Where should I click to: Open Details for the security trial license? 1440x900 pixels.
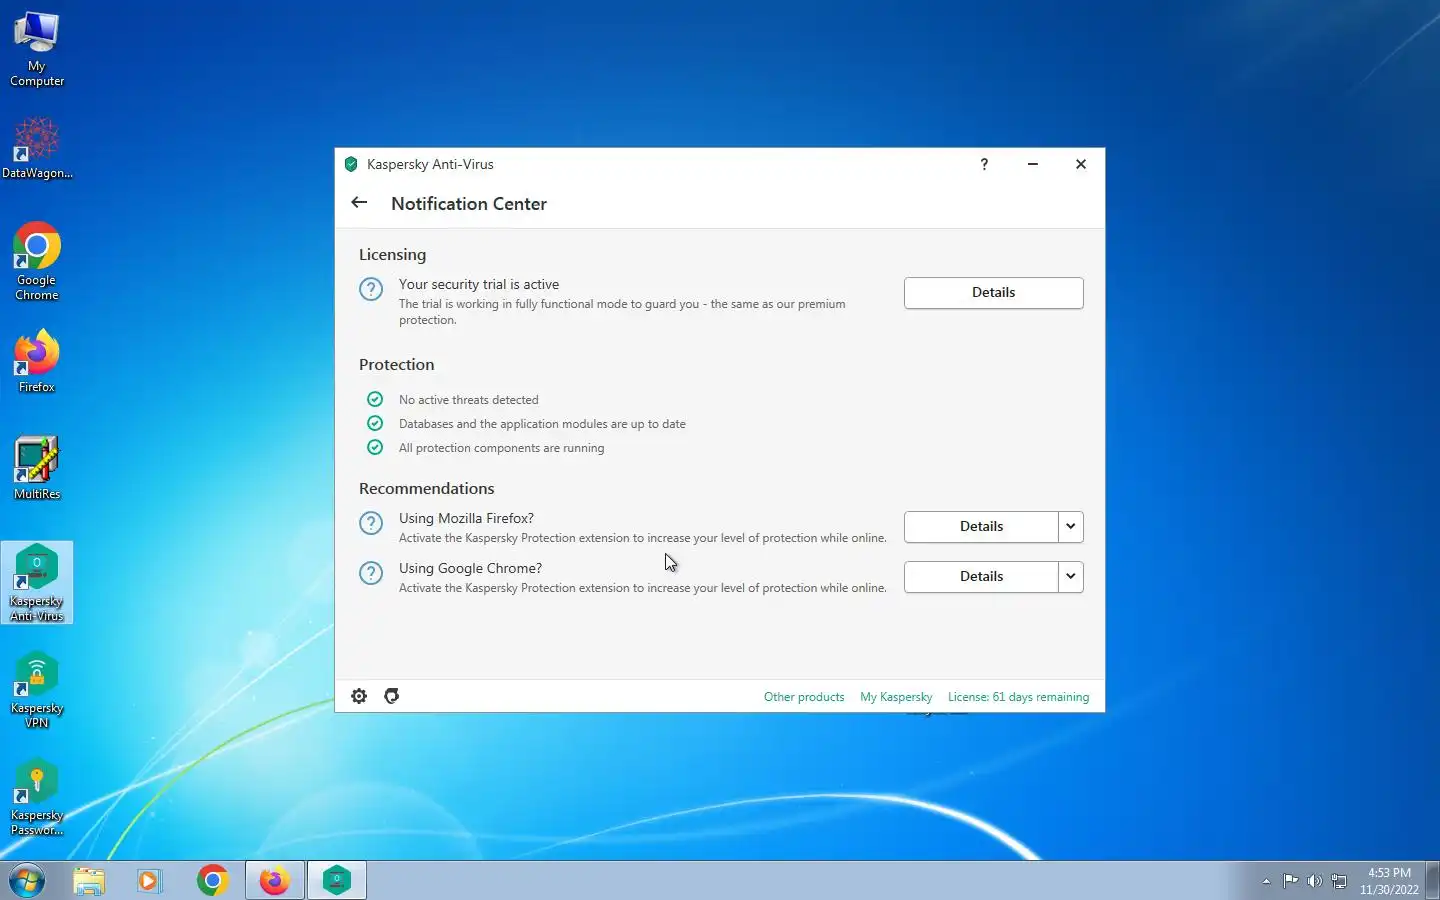(x=994, y=293)
